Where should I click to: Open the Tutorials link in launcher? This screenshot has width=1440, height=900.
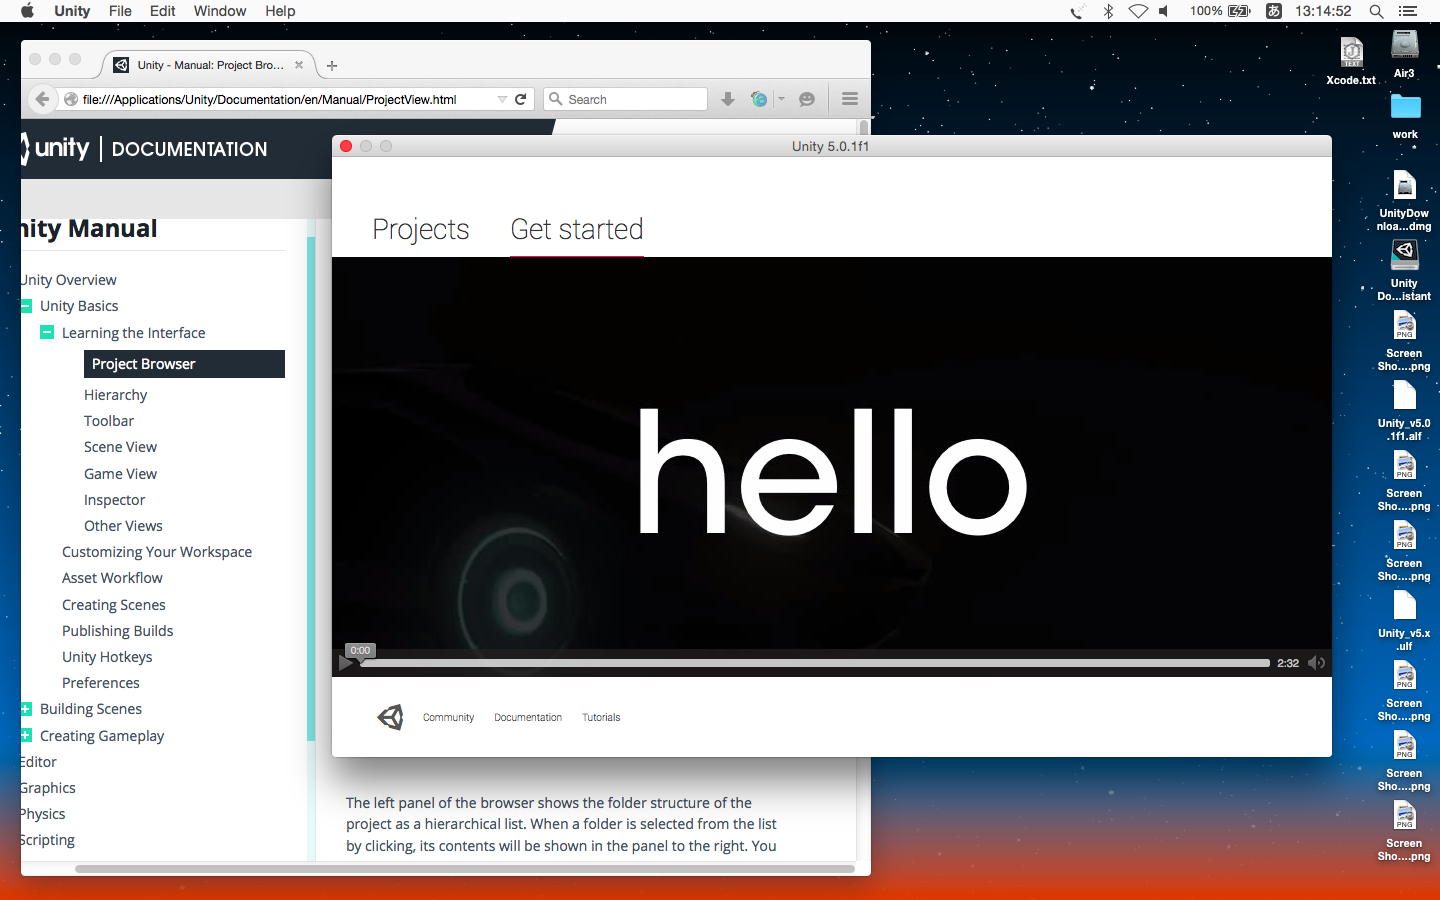(601, 717)
